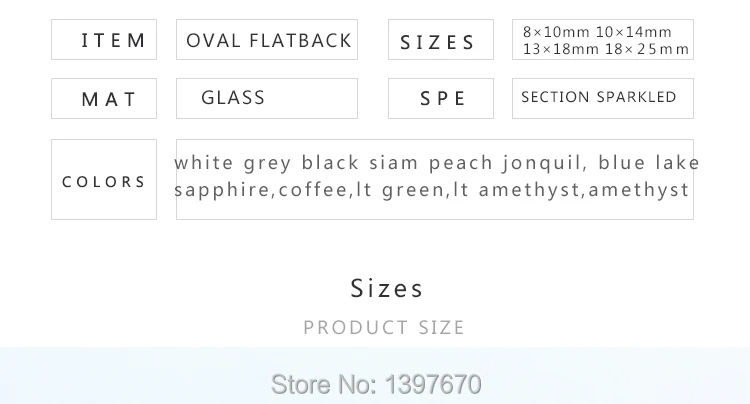The image size is (750, 404).
Task: Click the ITEM label box
Action: [104, 40]
